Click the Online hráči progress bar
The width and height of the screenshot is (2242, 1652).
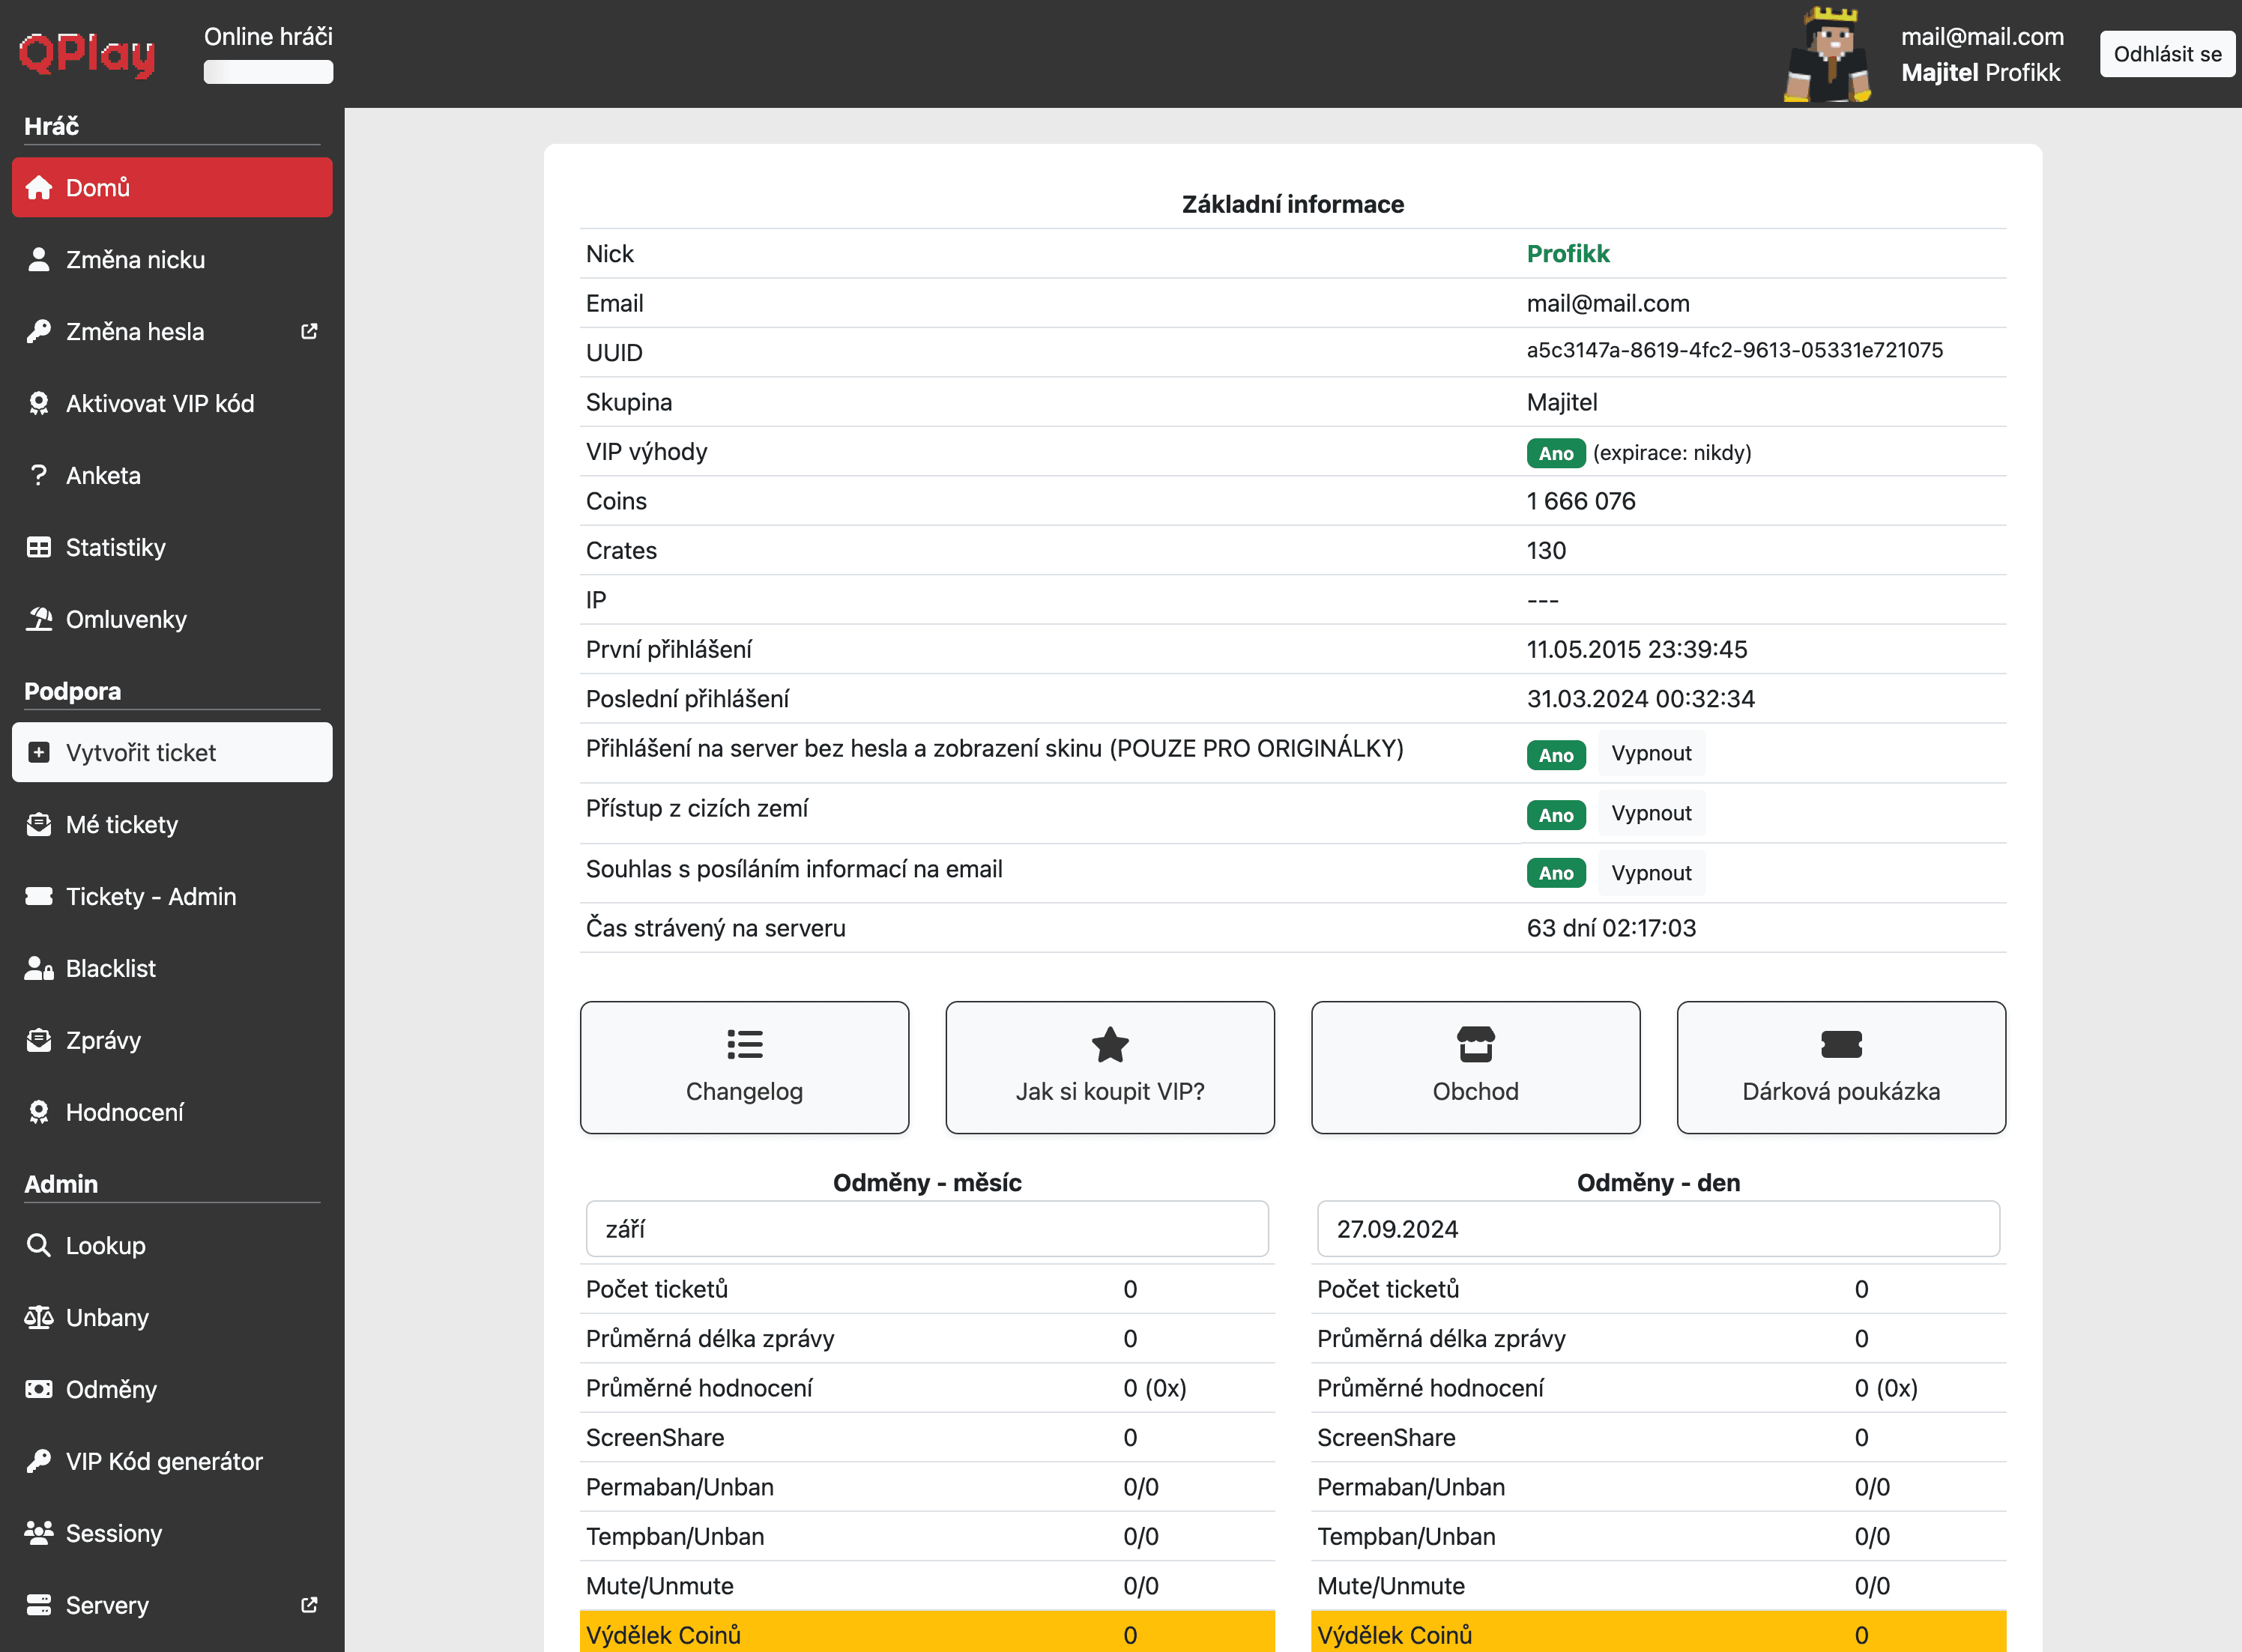coord(267,71)
